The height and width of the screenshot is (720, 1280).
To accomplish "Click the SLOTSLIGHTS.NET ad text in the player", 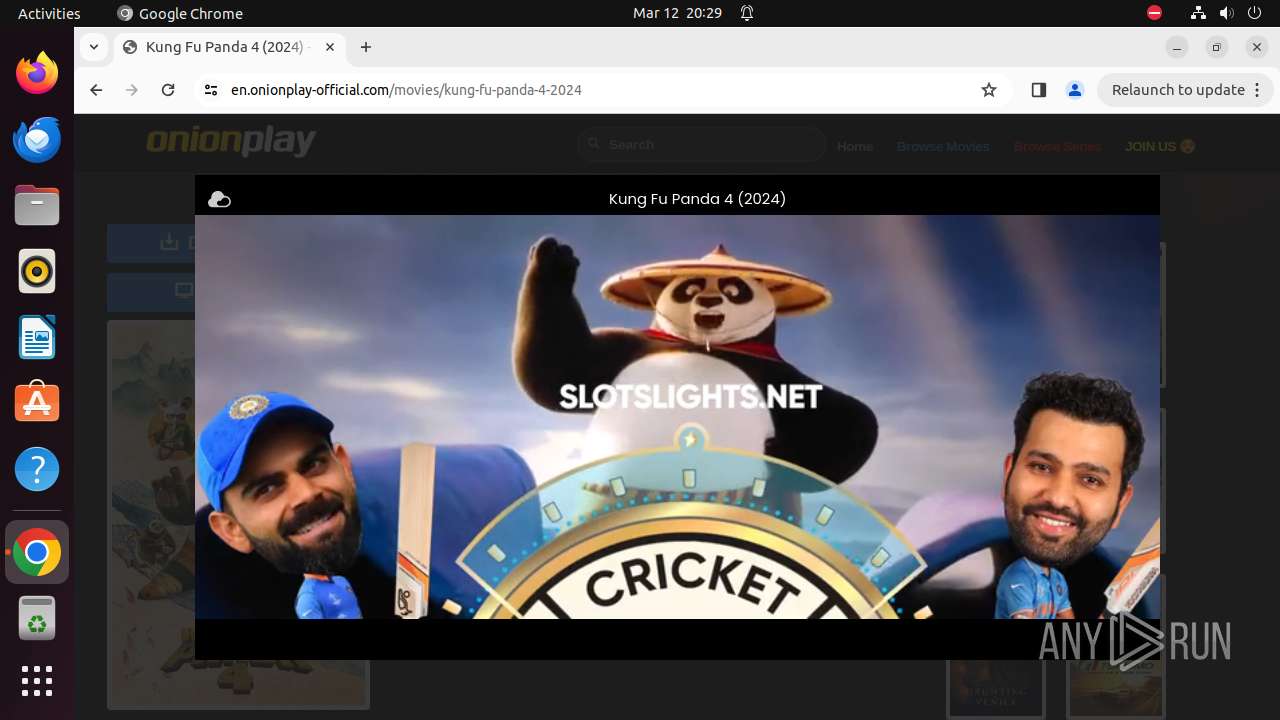I will pyautogui.click(x=690, y=397).
